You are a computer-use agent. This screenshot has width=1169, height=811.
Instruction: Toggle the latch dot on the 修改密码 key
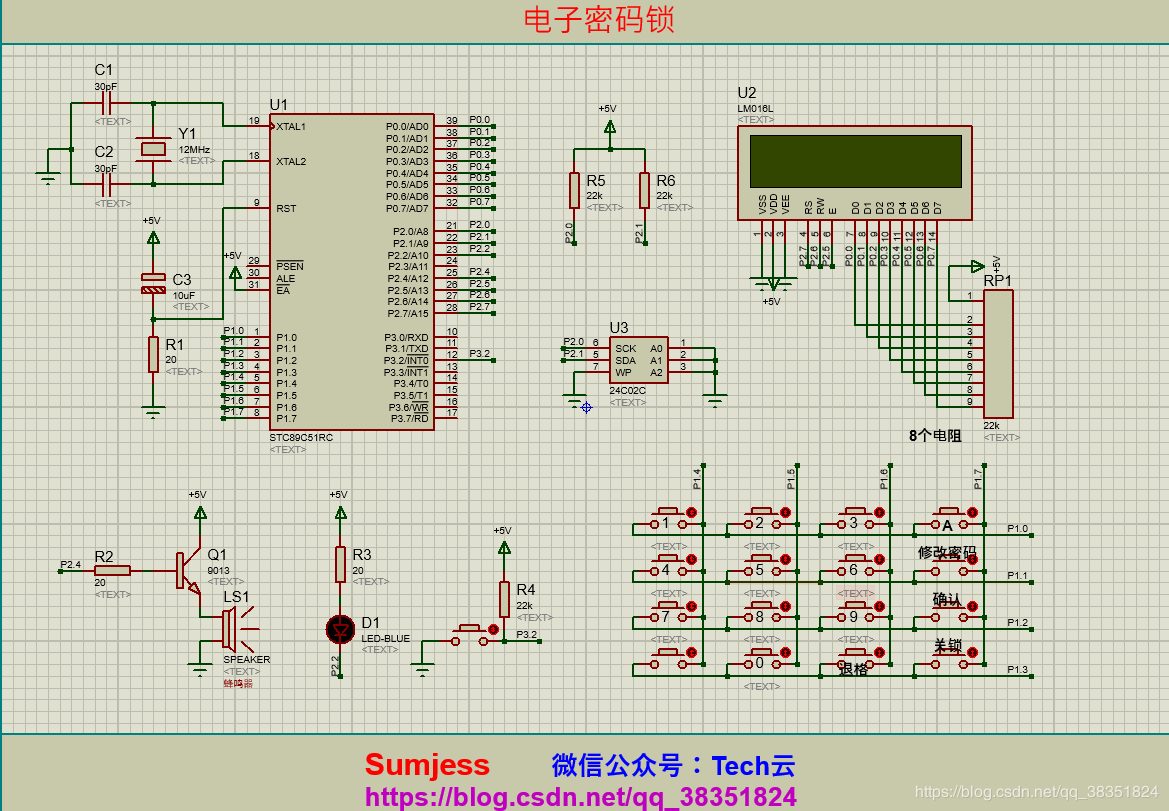[x=972, y=559]
